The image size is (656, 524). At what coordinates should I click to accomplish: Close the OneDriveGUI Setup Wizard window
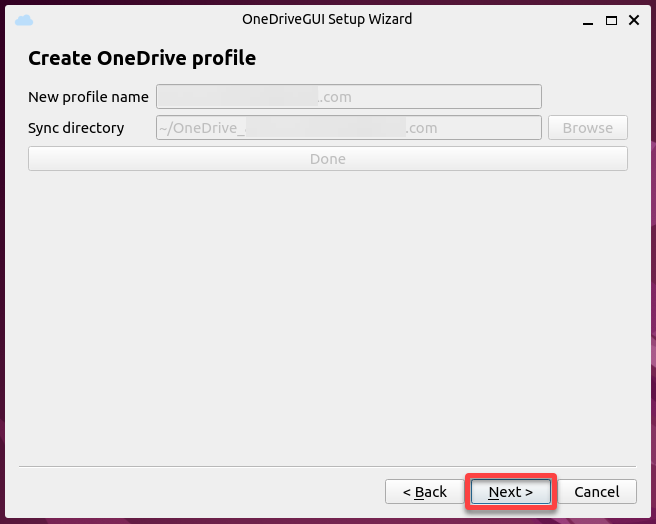tap(634, 20)
